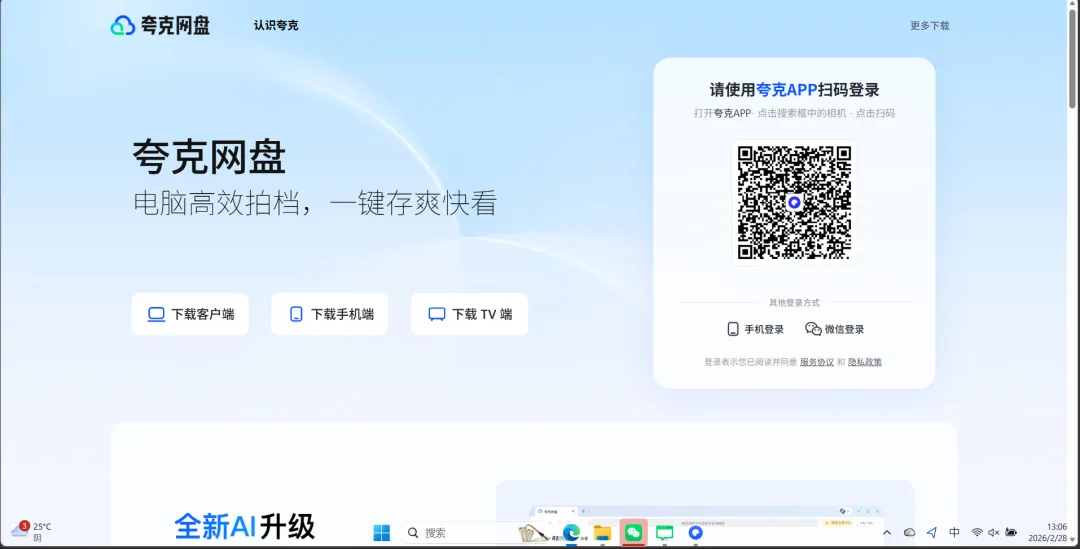Open the green chat bubble taskbar app

coord(665,532)
